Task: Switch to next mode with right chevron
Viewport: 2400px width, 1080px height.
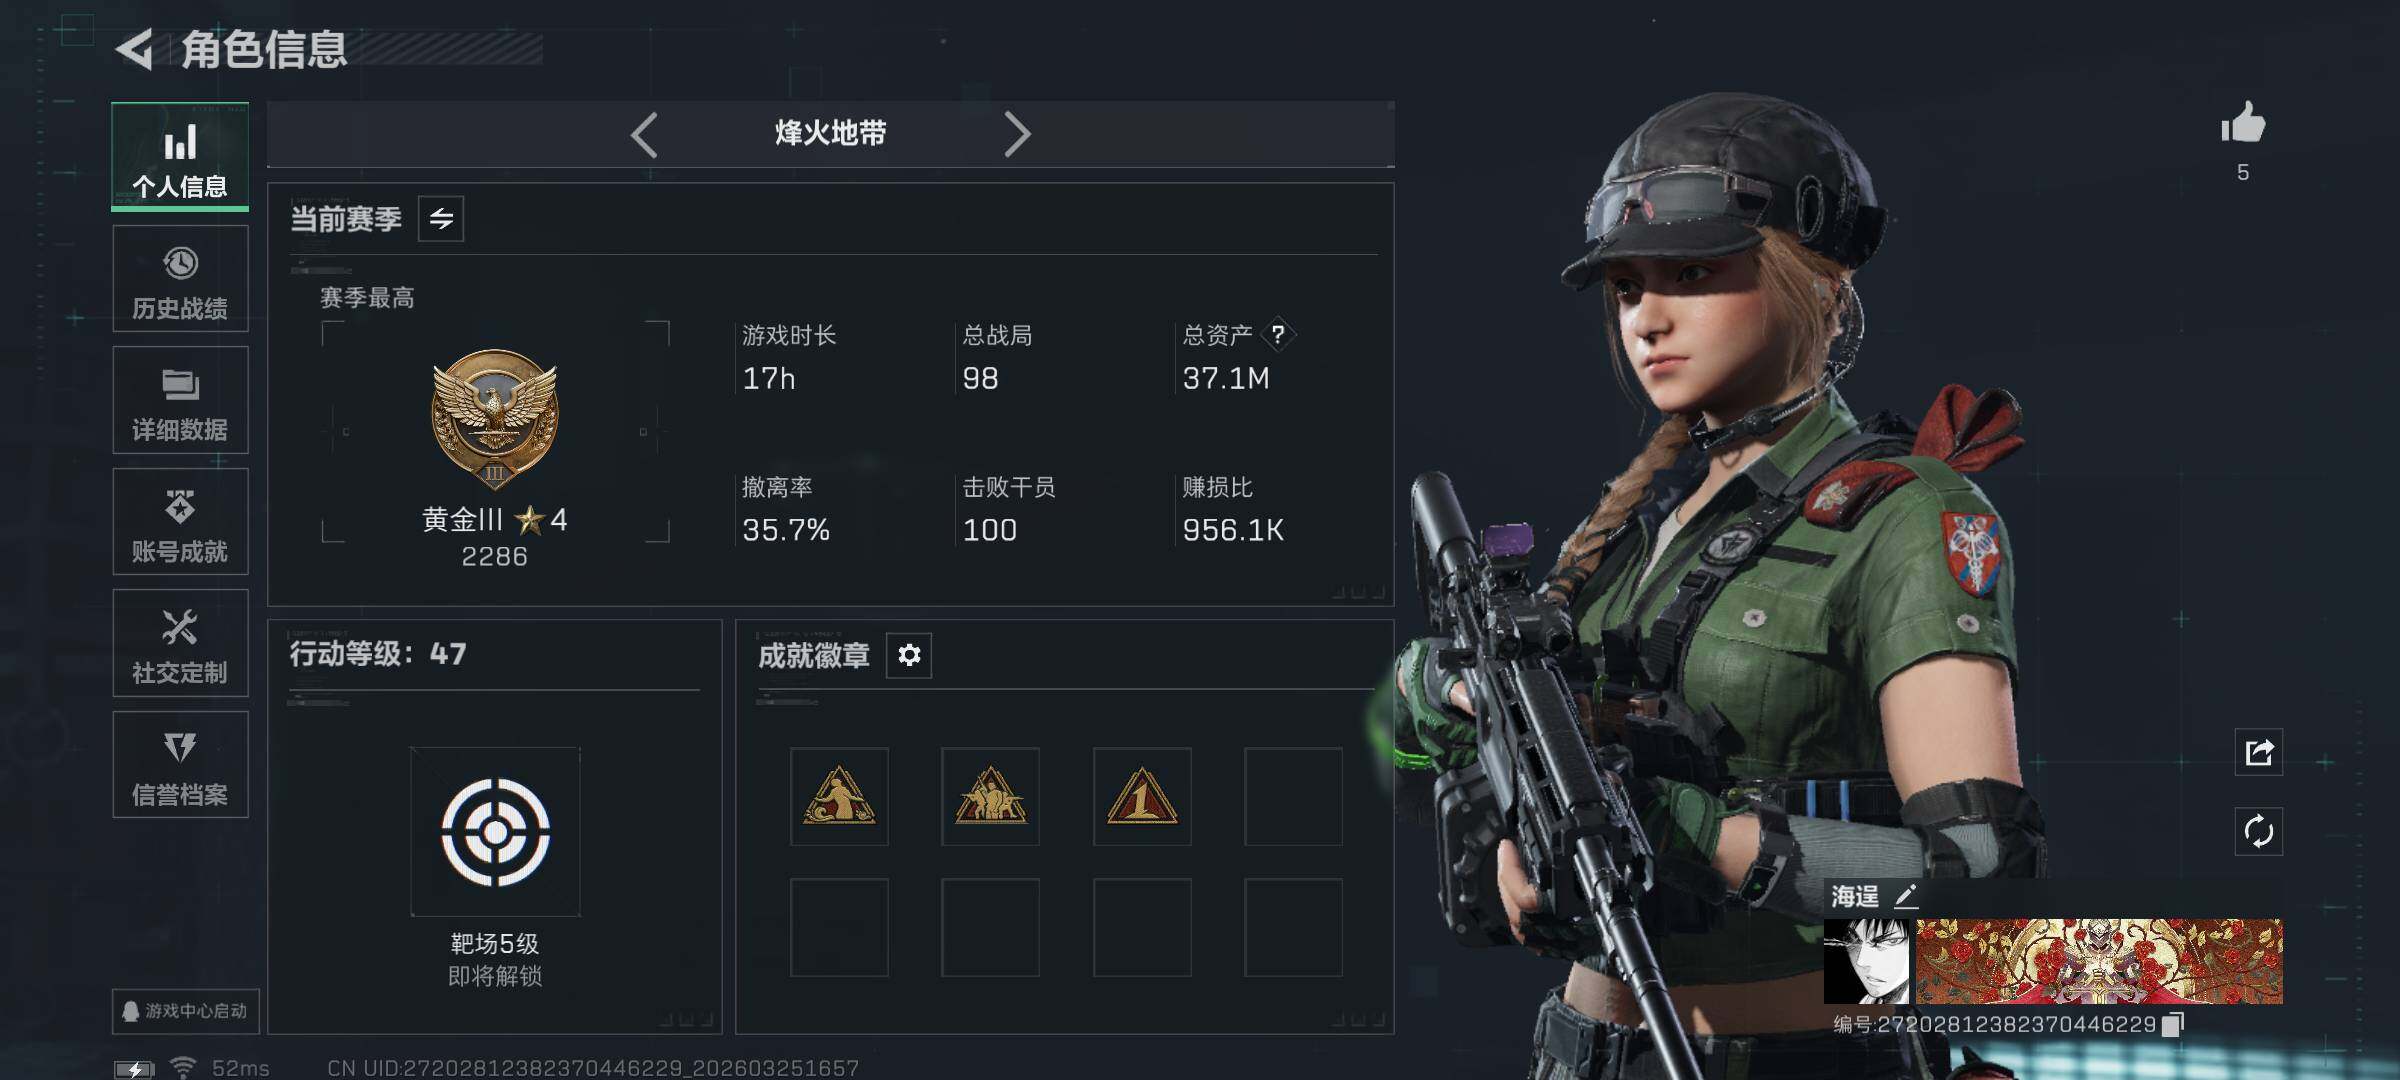Action: click(x=1017, y=134)
